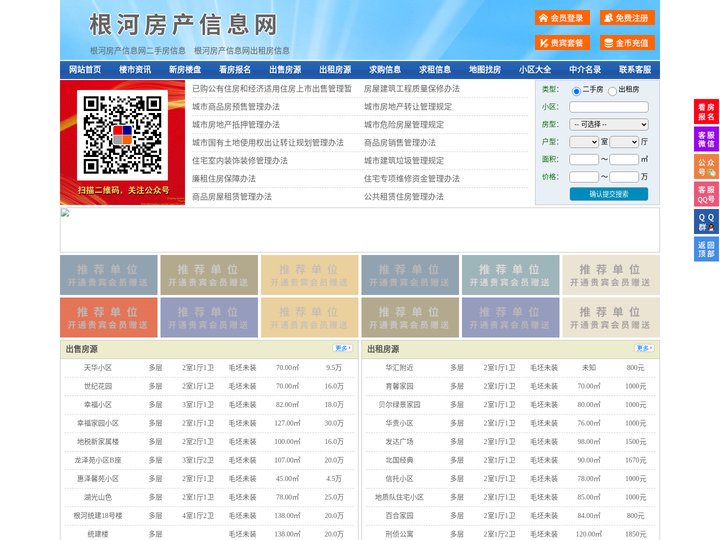Open the 湖光山色 sale listing
The image size is (720, 540).
[x=98, y=497]
